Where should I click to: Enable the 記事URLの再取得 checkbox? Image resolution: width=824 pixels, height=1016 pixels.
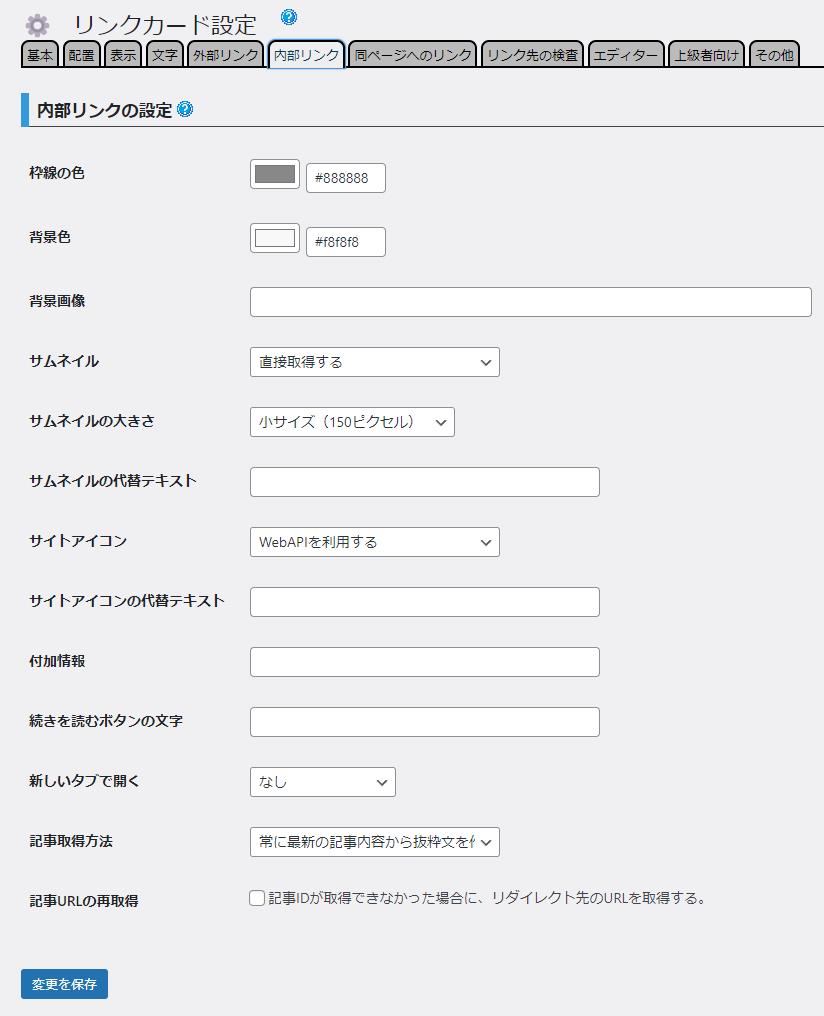[257, 898]
